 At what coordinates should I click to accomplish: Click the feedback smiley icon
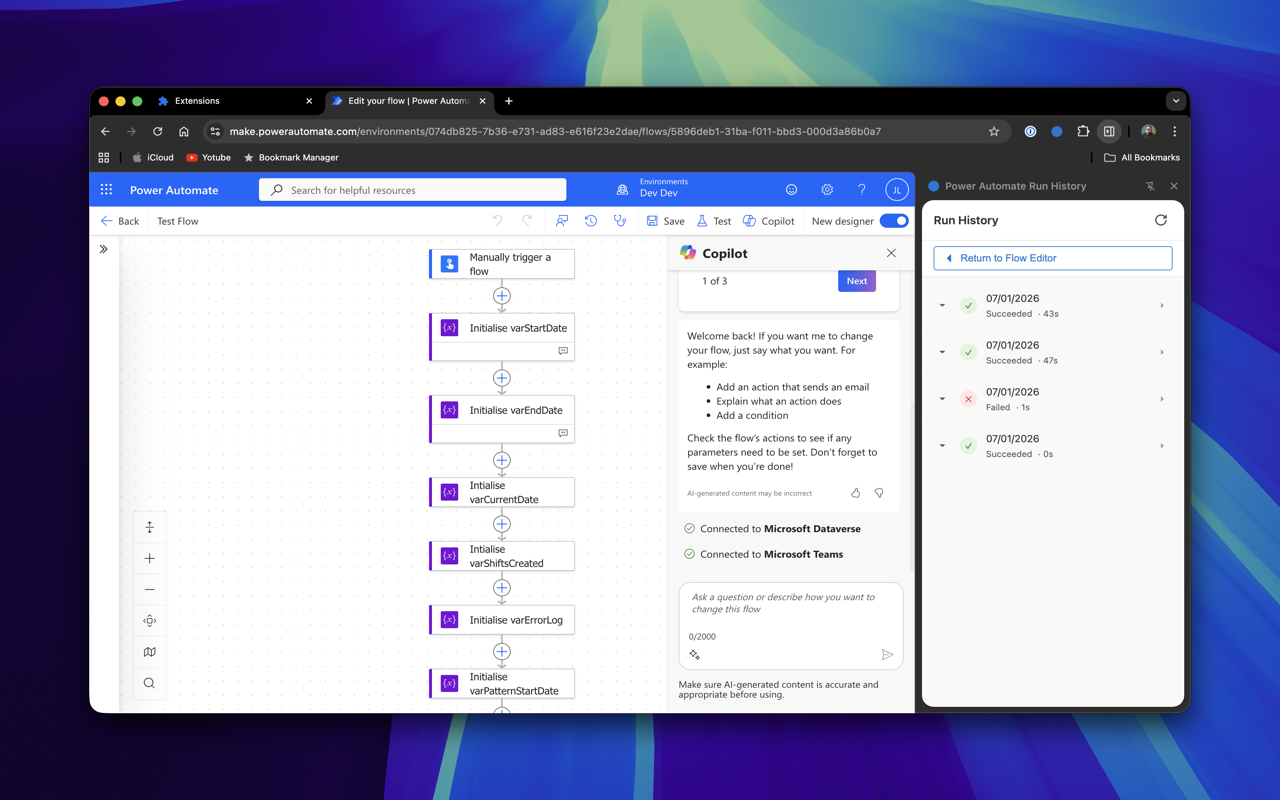point(791,190)
